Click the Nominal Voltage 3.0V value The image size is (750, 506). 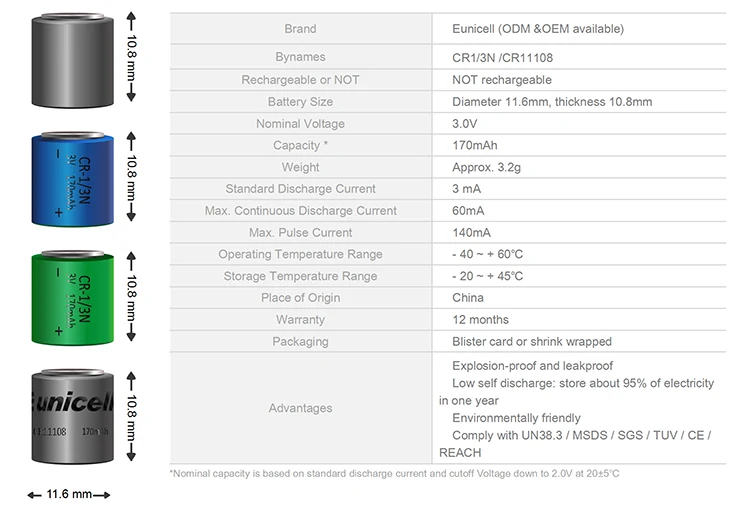[x=464, y=124]
